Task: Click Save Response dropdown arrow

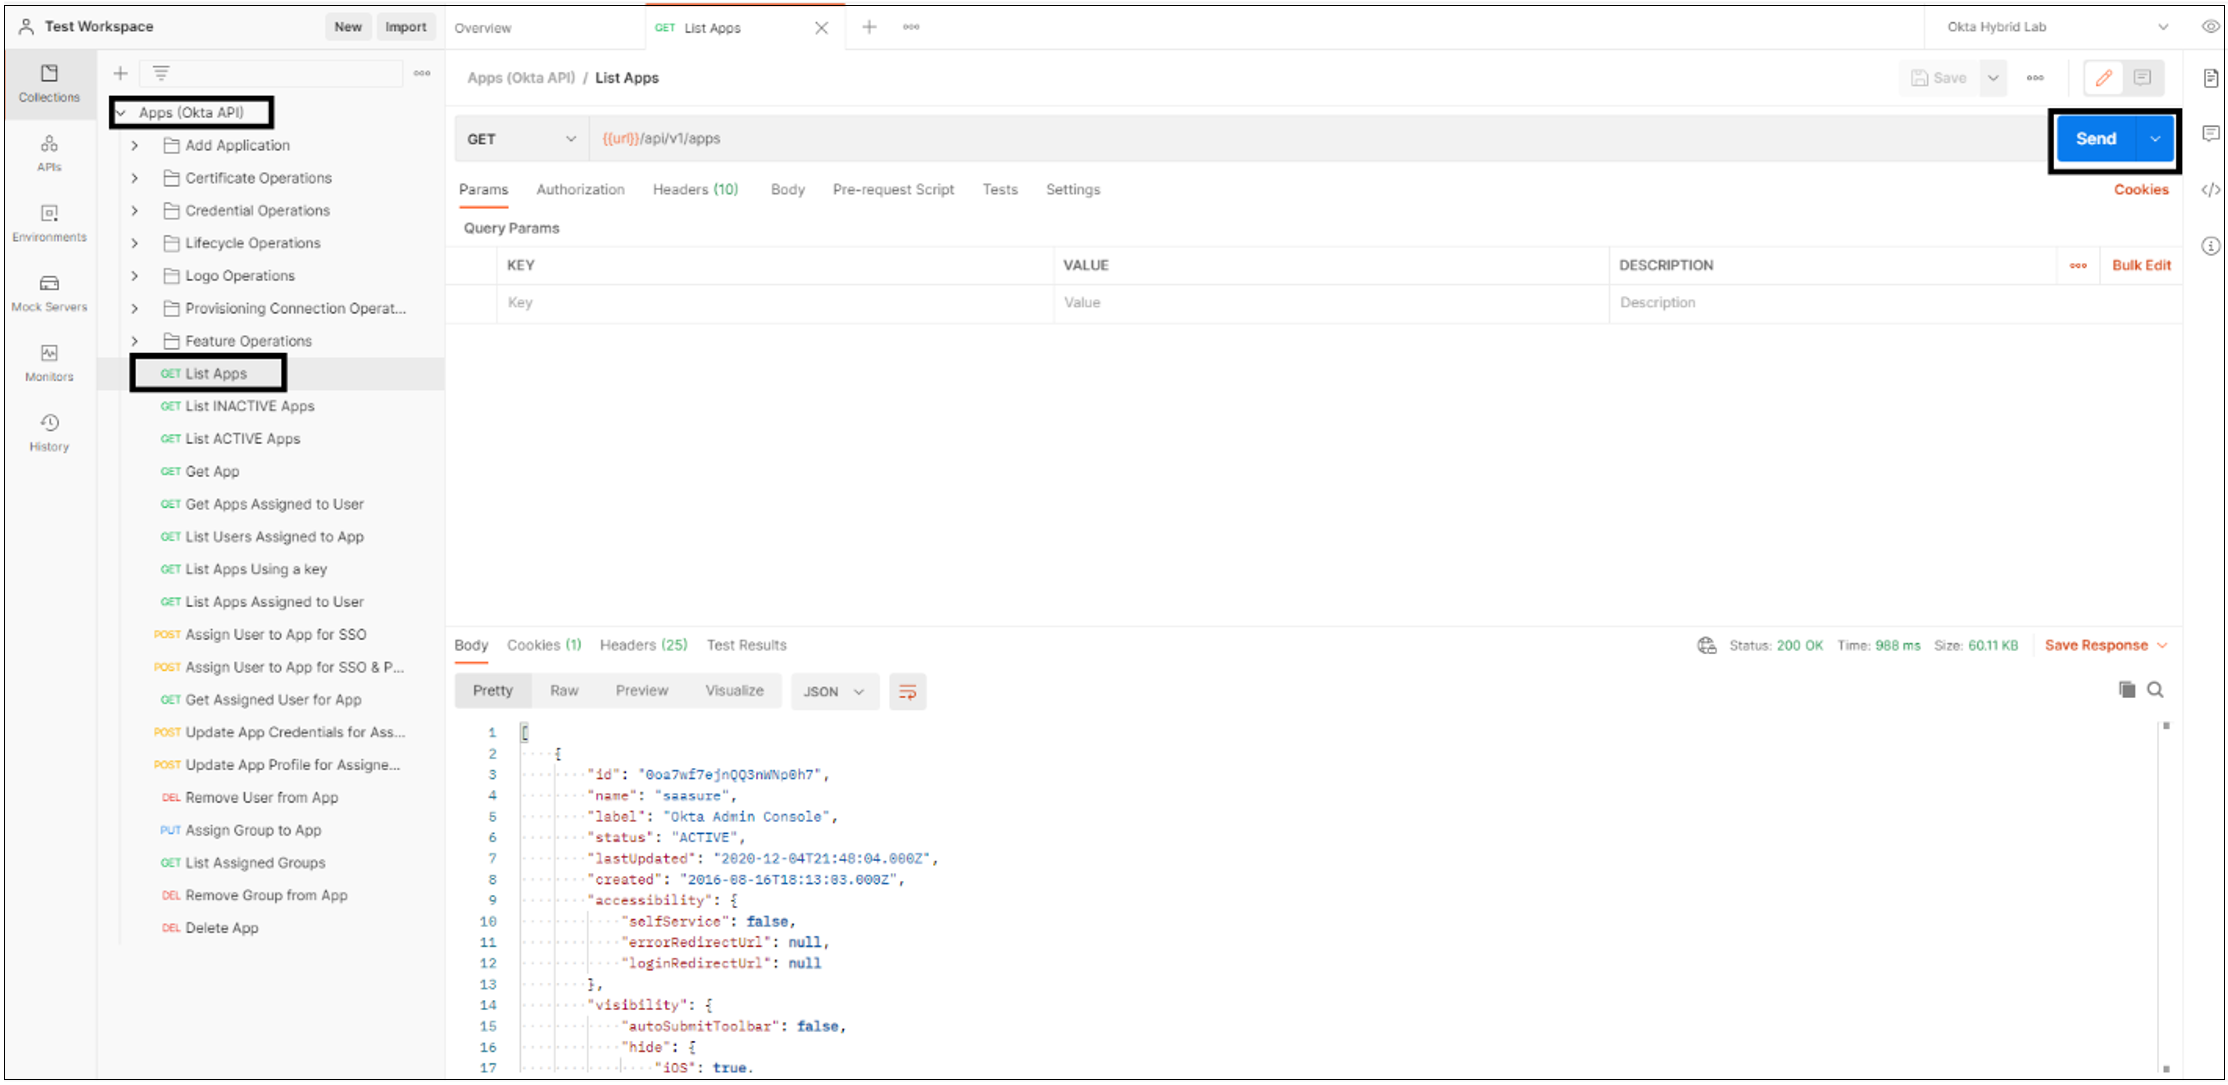Action: tap(2164, 645)
